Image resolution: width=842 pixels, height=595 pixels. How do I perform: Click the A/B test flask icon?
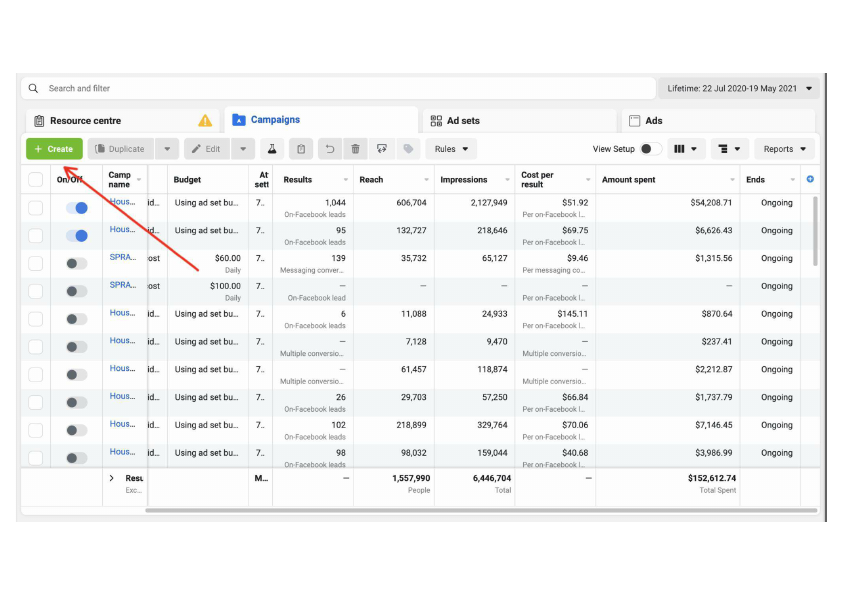coord(272,149)
